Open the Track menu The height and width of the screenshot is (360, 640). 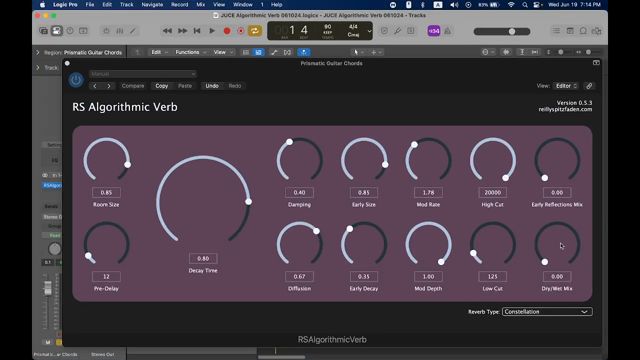pyautogui.click(x=127, y=5)
